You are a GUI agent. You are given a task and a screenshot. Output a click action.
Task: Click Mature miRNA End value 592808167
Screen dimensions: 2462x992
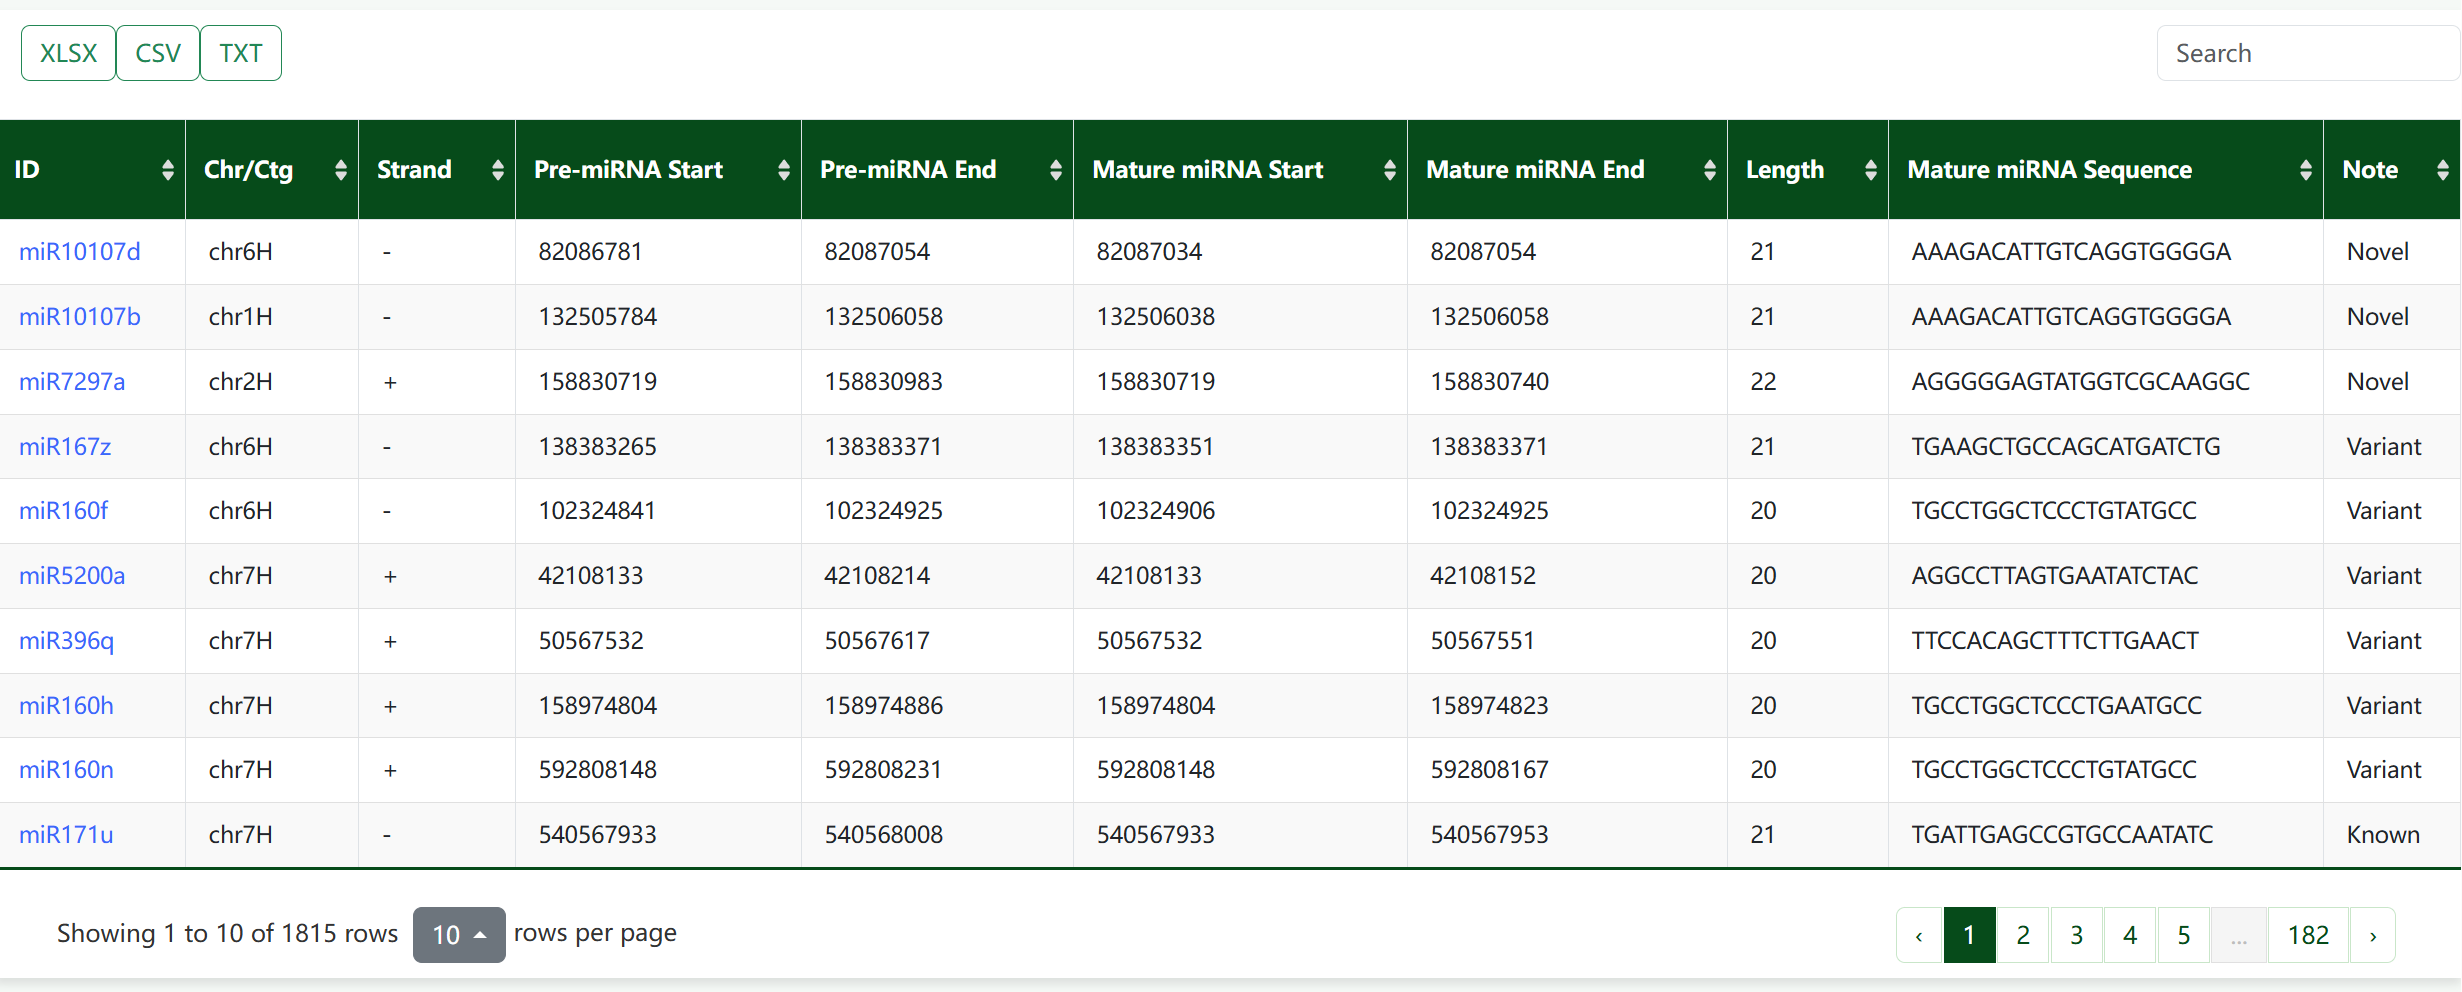pos(1489,770)
